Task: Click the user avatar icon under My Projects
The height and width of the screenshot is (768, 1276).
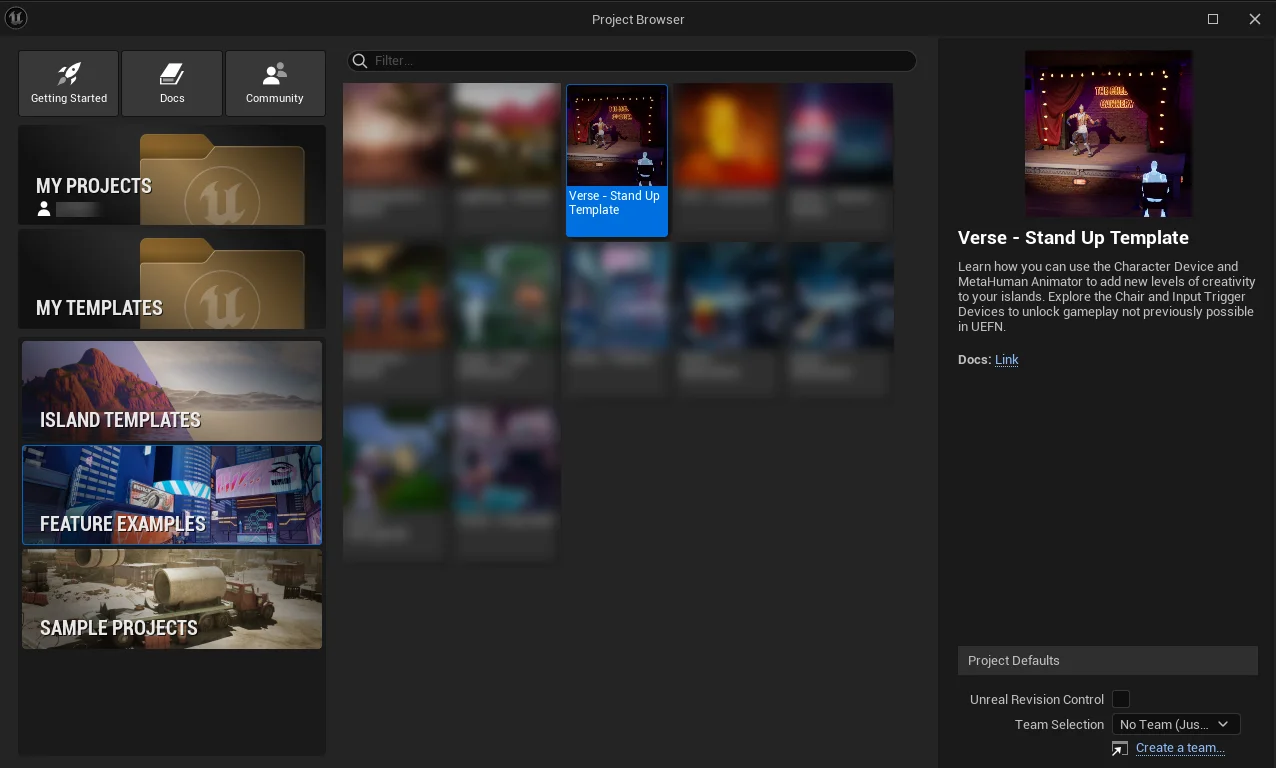Action: click(44, 209)
